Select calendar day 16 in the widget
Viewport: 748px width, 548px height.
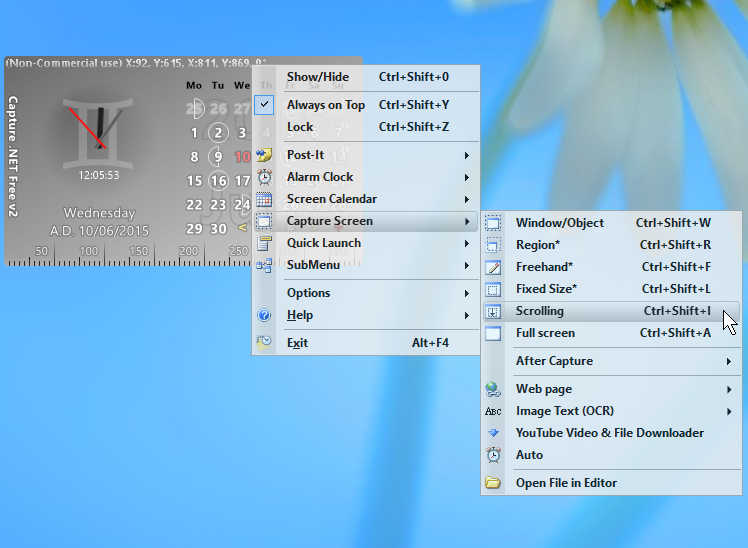(218, 181)
